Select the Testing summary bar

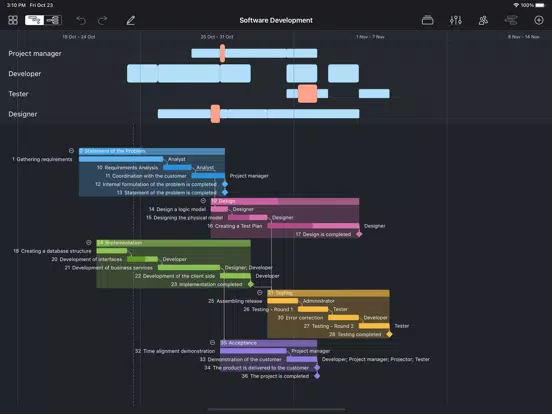[x=328, y=293]
